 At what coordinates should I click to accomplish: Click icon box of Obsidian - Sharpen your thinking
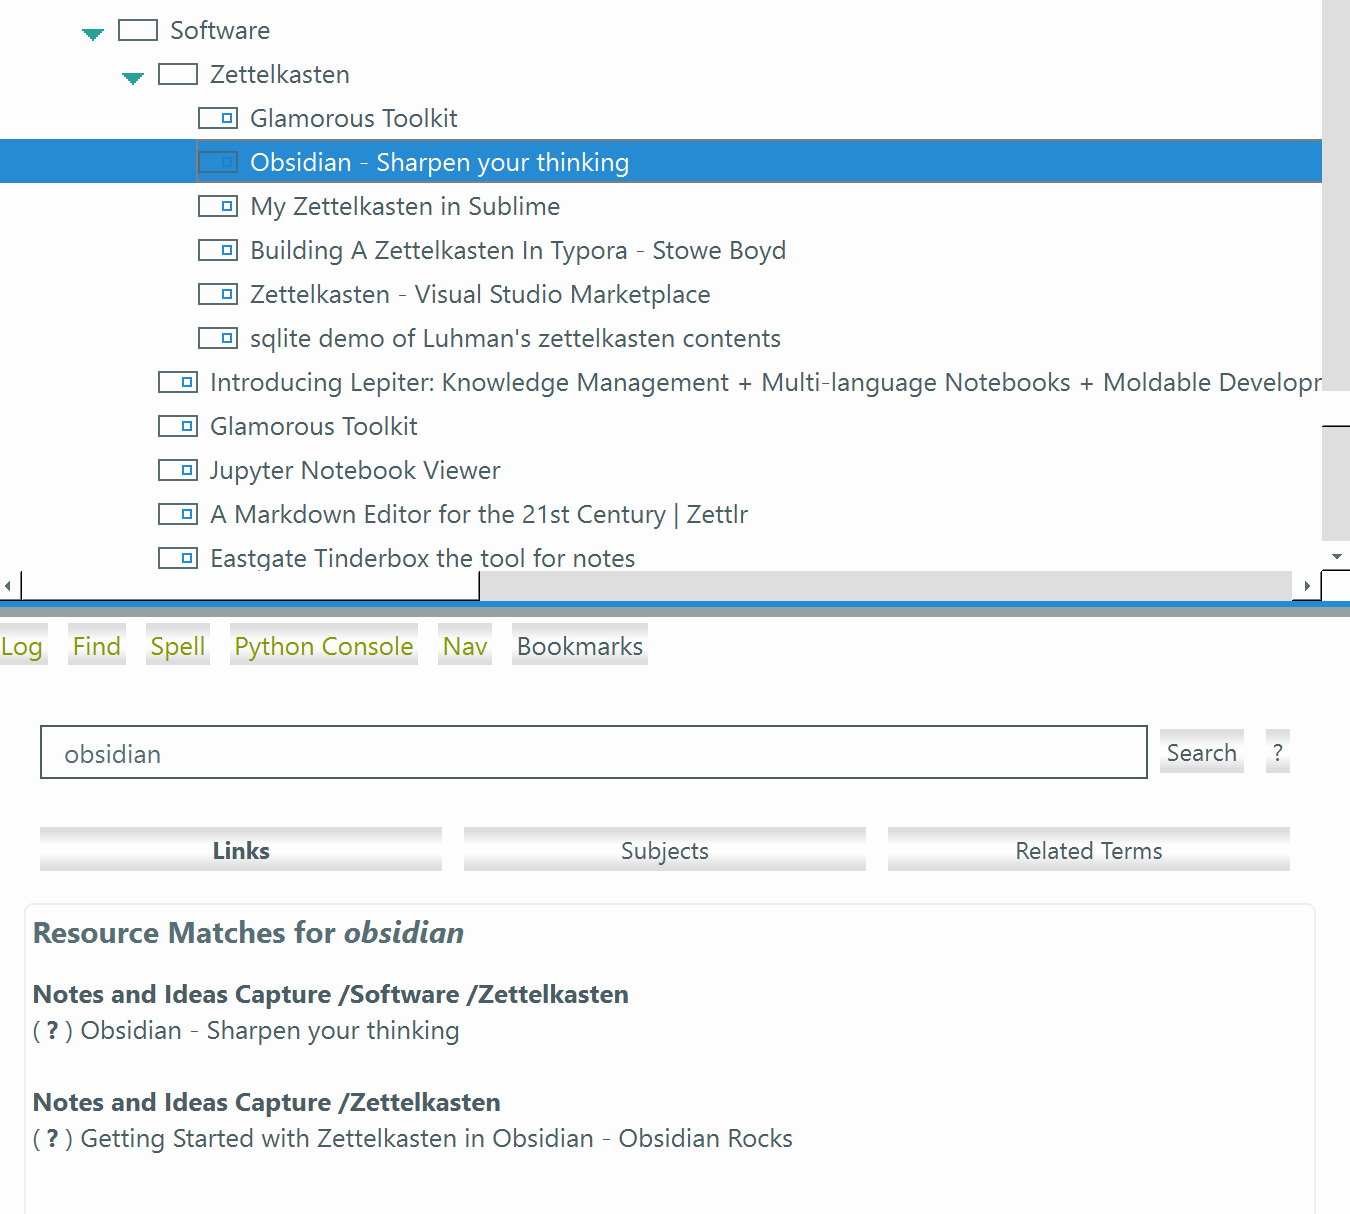coord(218,162)
